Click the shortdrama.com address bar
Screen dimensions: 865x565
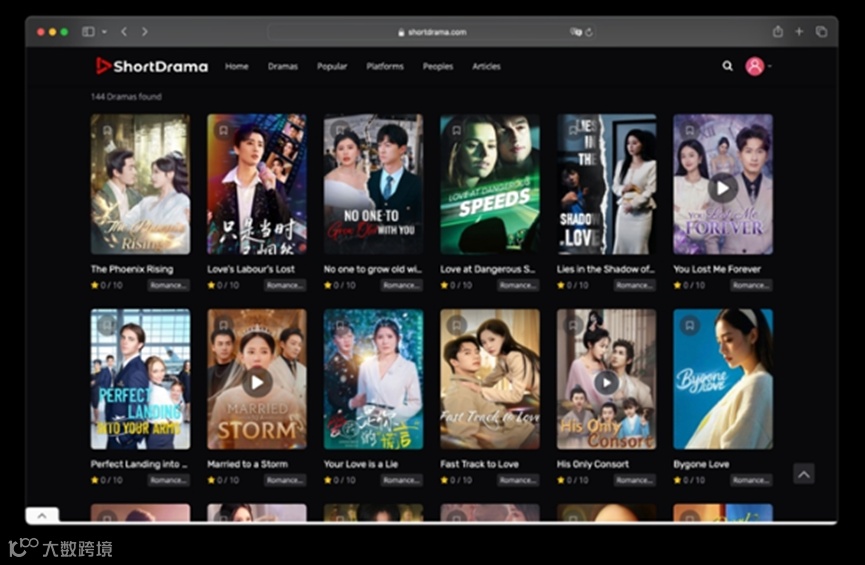(432, 32)
